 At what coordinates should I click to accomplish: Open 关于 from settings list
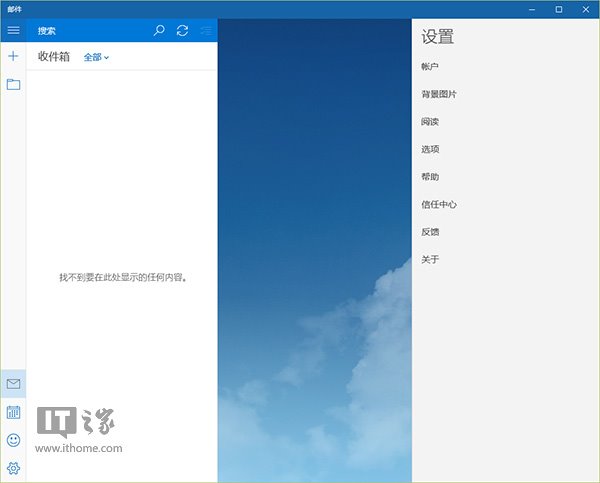click(x=430, y=259)
